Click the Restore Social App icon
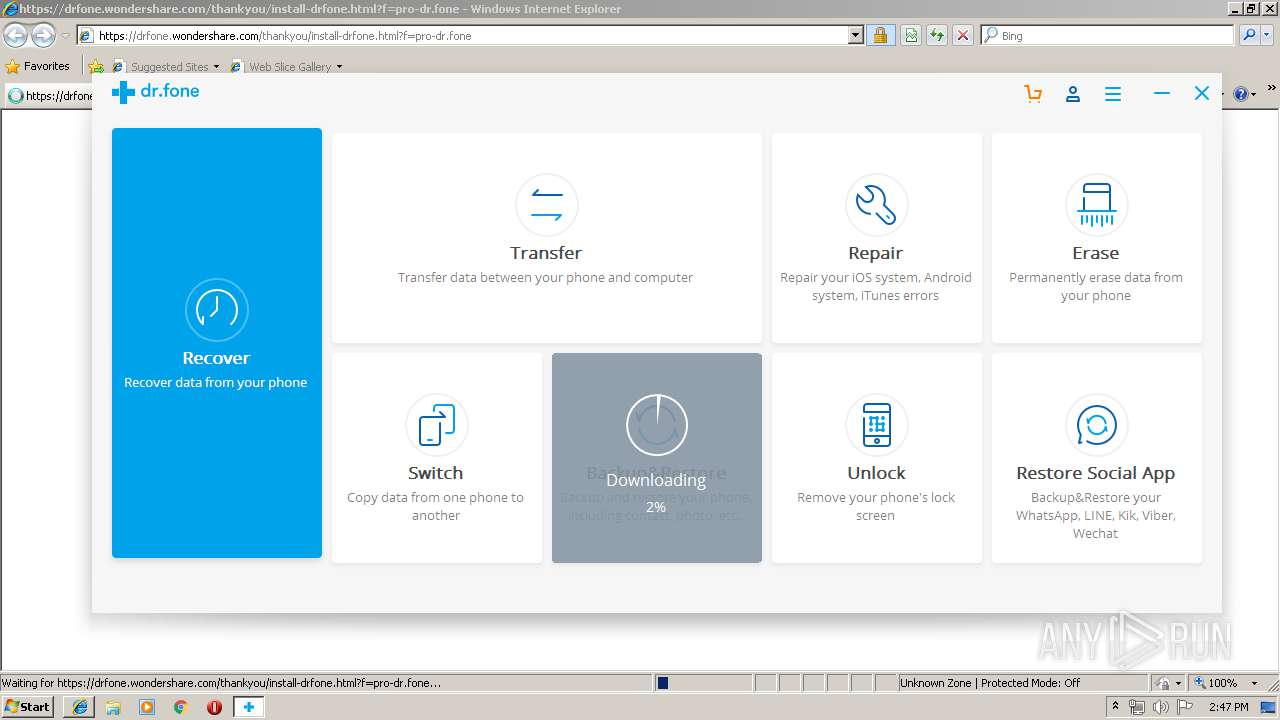This screenshot has height=720, width=1280. point(1096,425)
